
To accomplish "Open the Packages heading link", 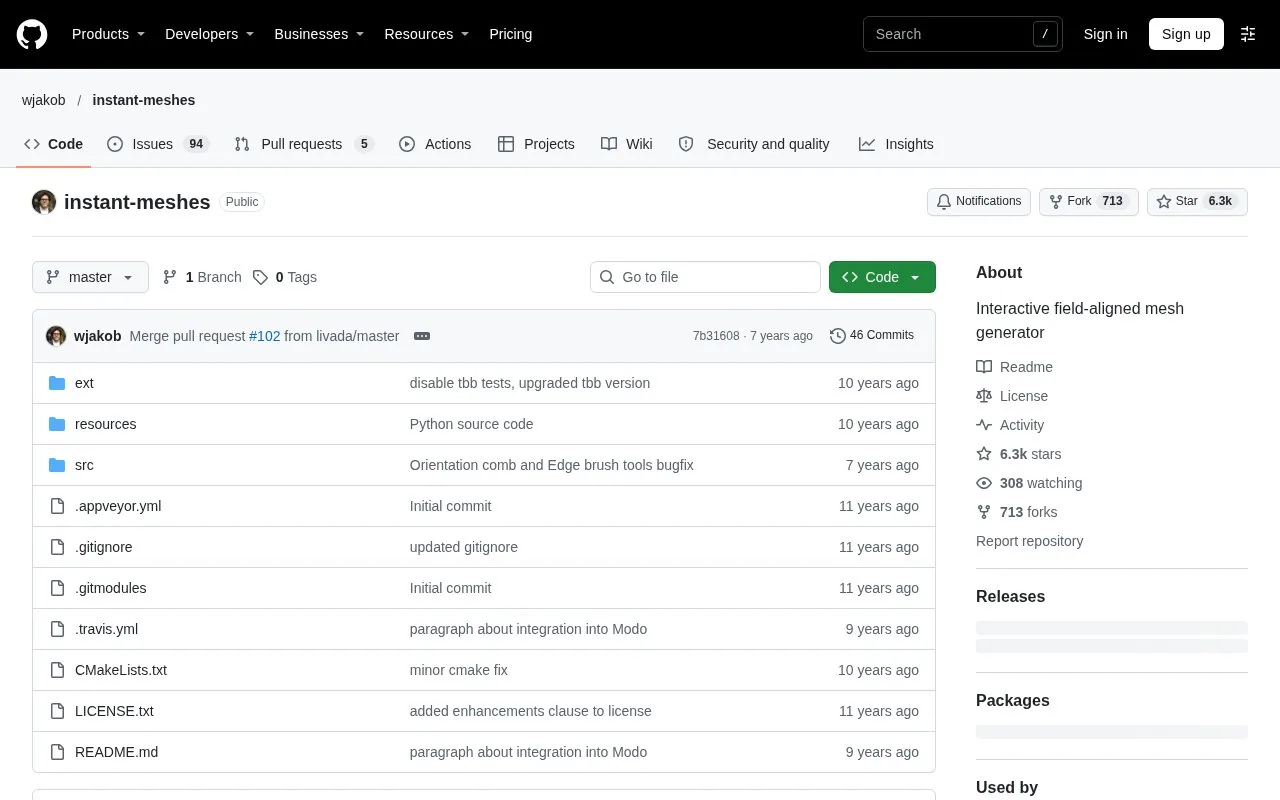I will click(1012, 700).
